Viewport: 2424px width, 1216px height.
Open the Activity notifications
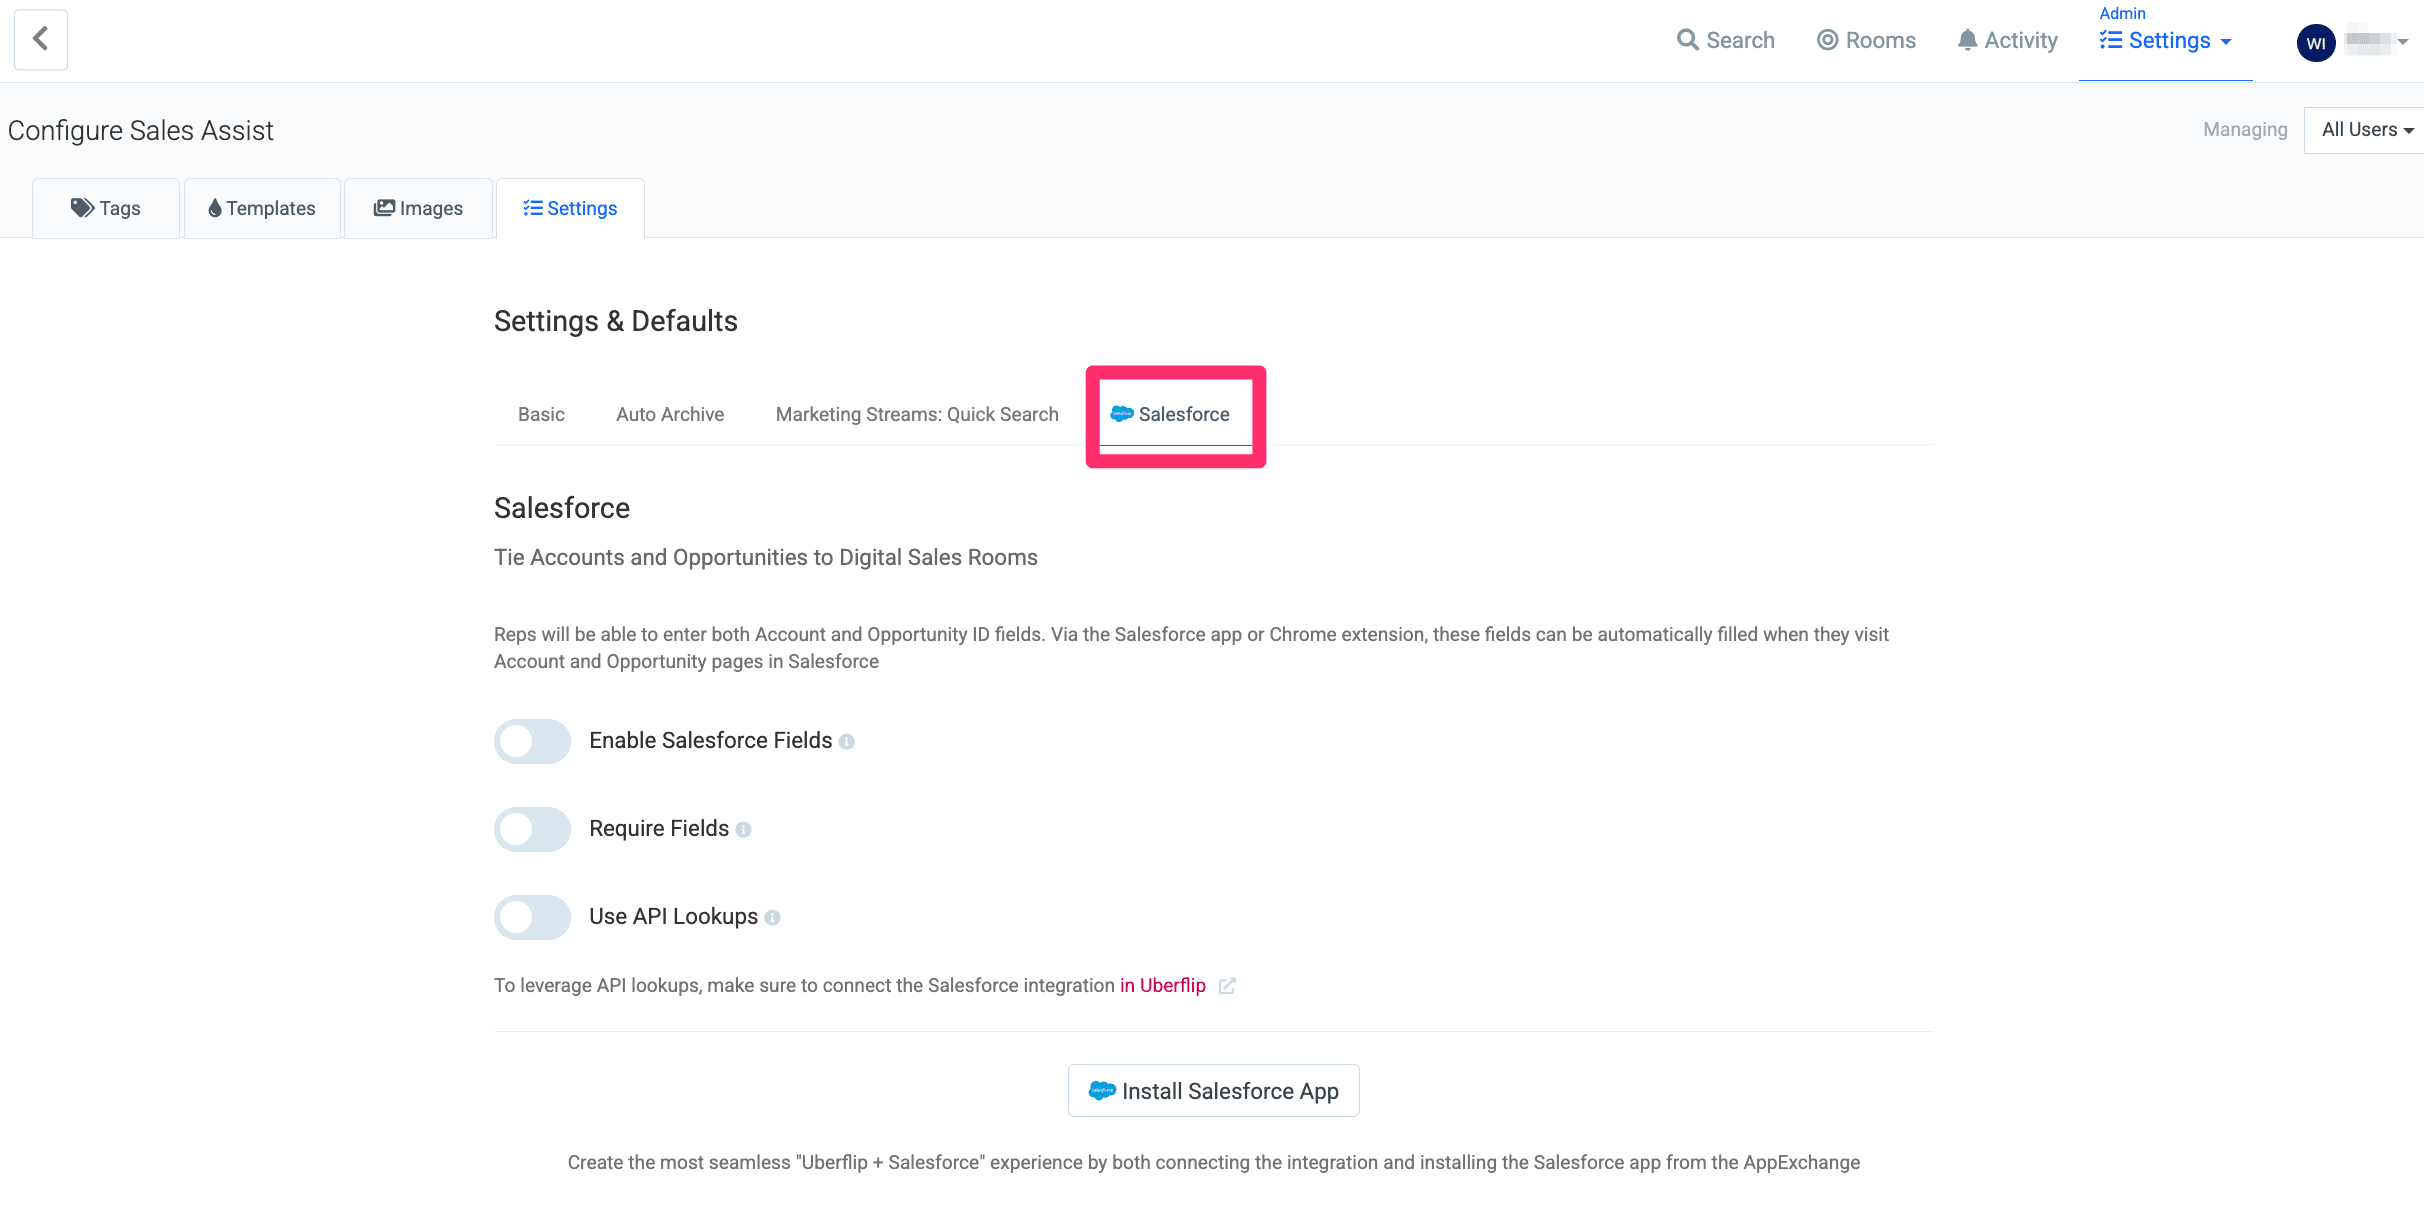2007,40
